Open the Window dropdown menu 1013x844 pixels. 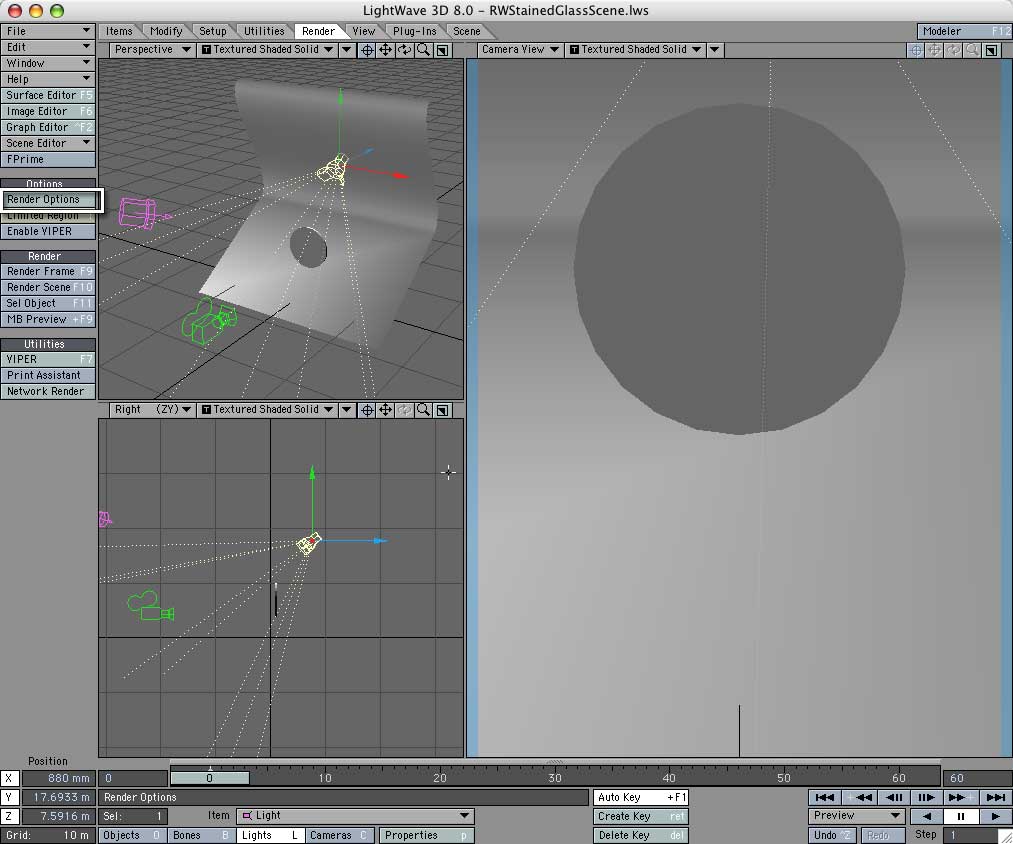click(48, 63)
